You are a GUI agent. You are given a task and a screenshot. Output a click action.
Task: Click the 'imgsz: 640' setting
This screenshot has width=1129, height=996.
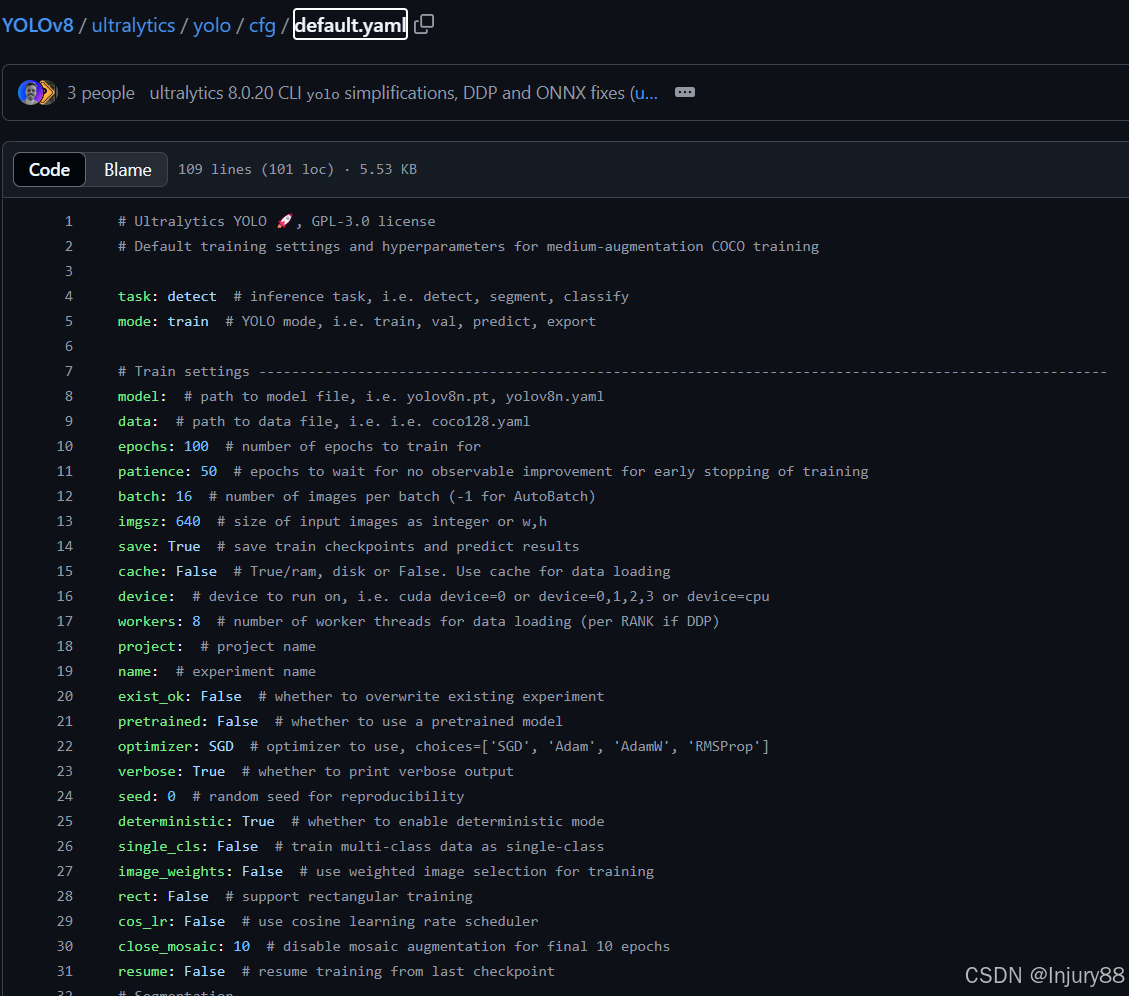(159, 521)
